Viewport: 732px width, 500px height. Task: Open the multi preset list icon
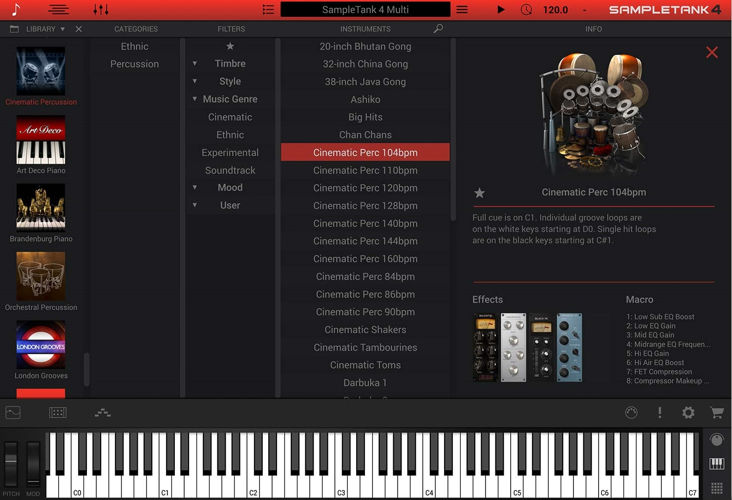click(268, 10)
